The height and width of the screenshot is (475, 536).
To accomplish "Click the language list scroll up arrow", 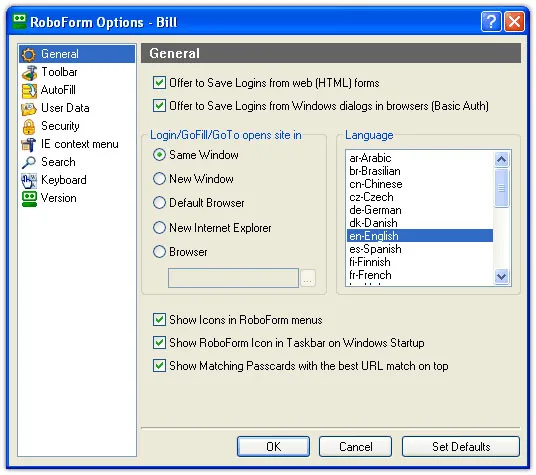I will tap(501, 159).
